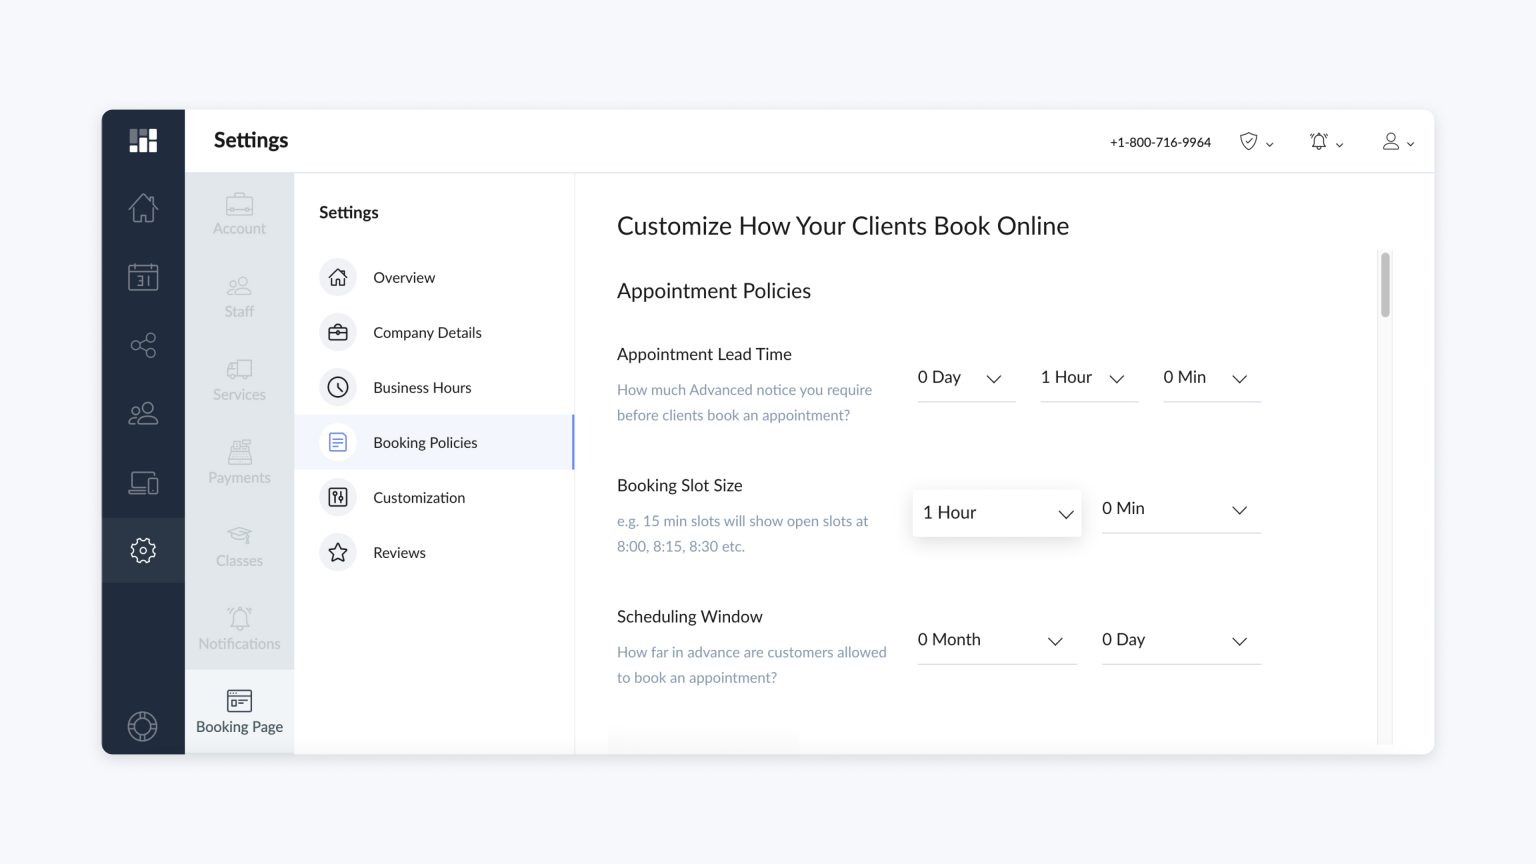Open the Notifications section tab

click(239, 629)
